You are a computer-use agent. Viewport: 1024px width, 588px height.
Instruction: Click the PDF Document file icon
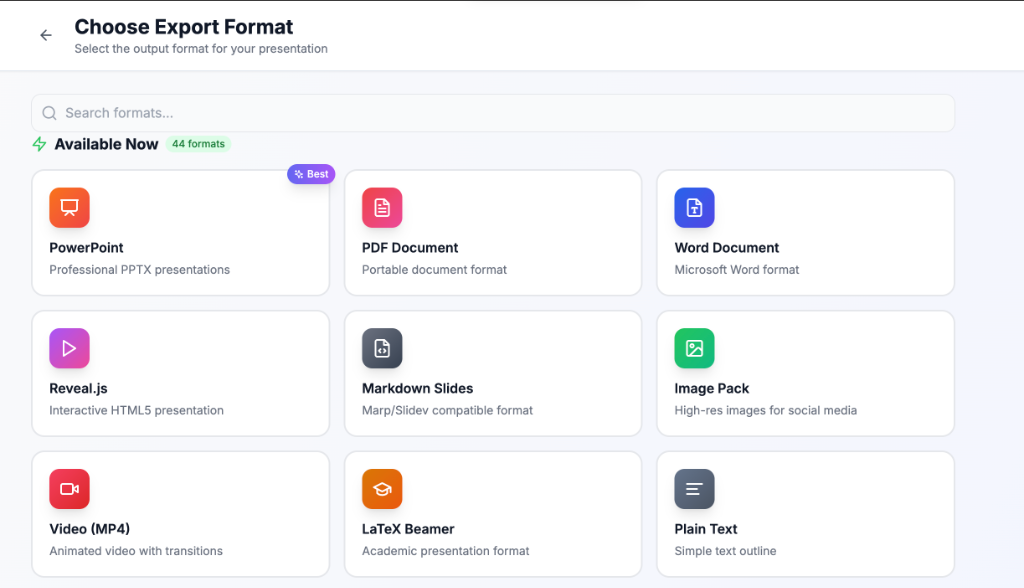click(x=381, y=207)
